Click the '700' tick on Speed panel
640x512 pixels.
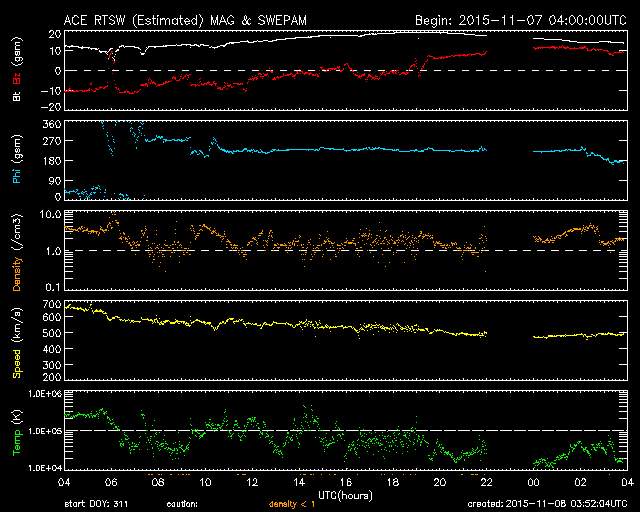point(52,305)
